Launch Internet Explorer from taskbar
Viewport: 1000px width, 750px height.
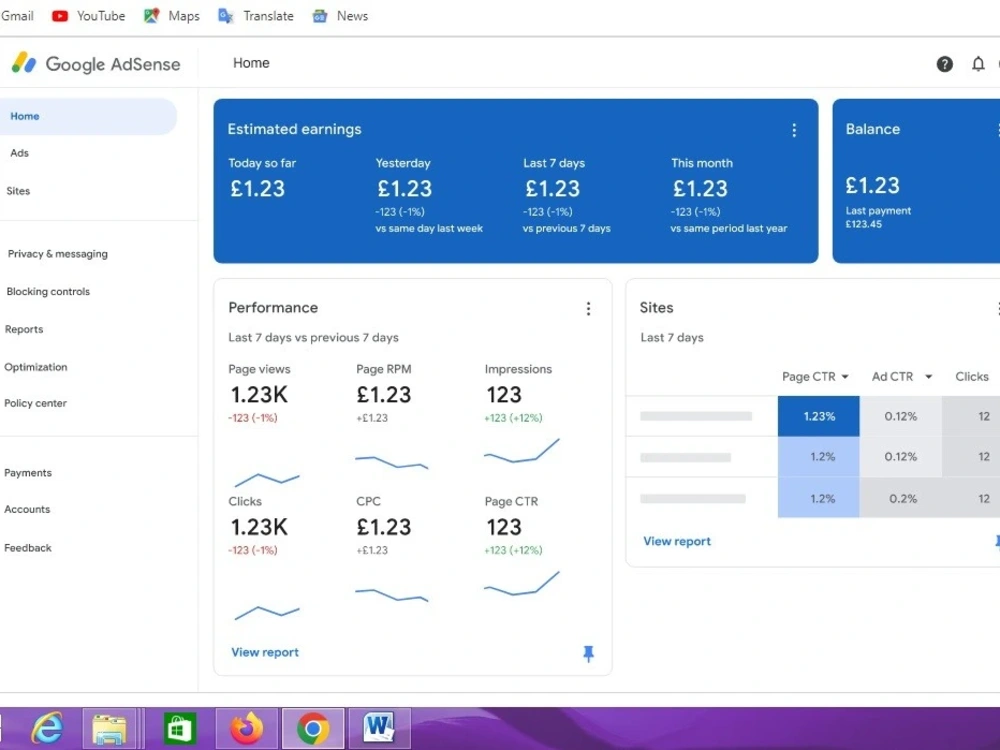pyautogui.click(x=48, y=728)
